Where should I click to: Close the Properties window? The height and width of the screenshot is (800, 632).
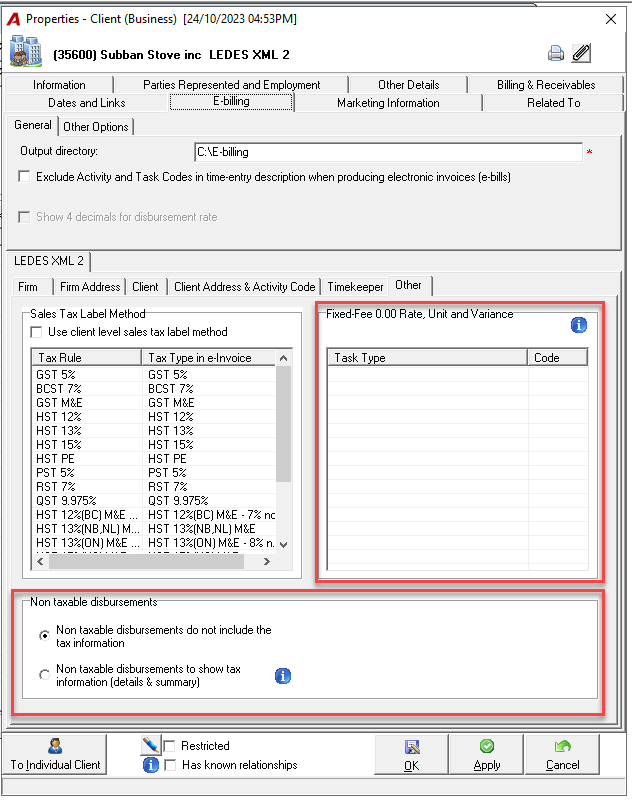click(x=611, y=19)
